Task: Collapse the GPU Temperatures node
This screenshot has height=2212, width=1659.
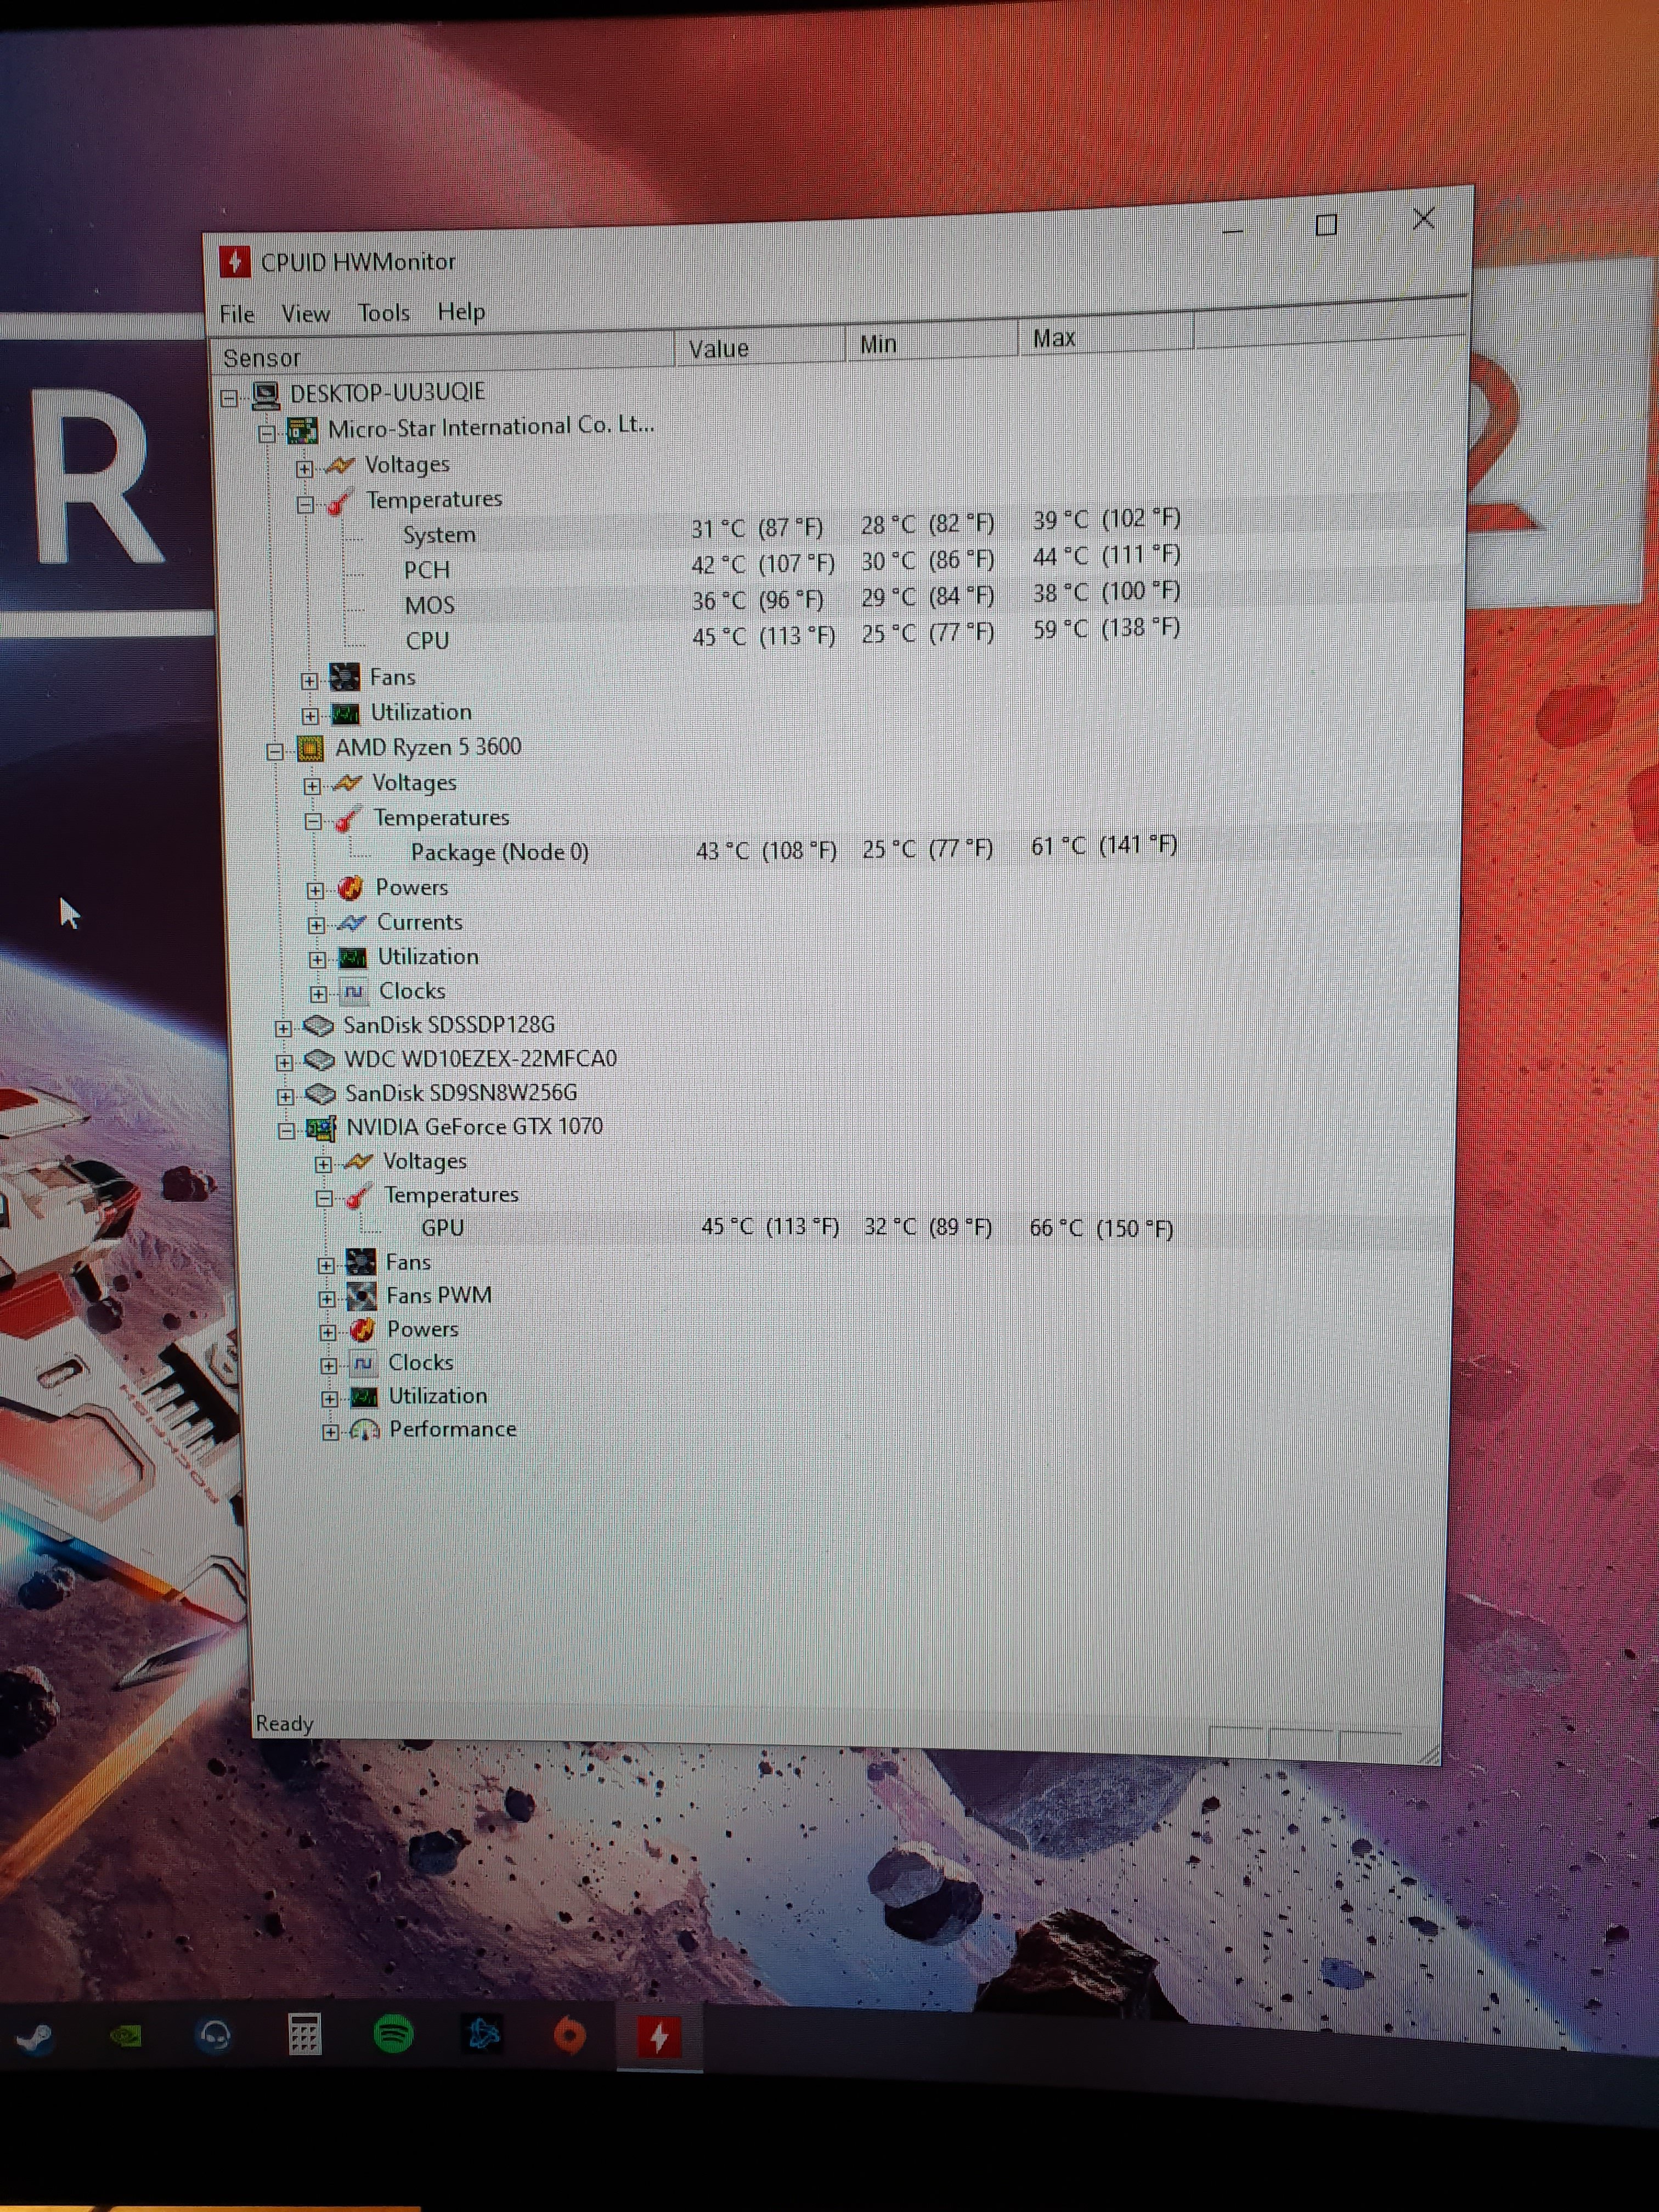Action: point(324,1198)
